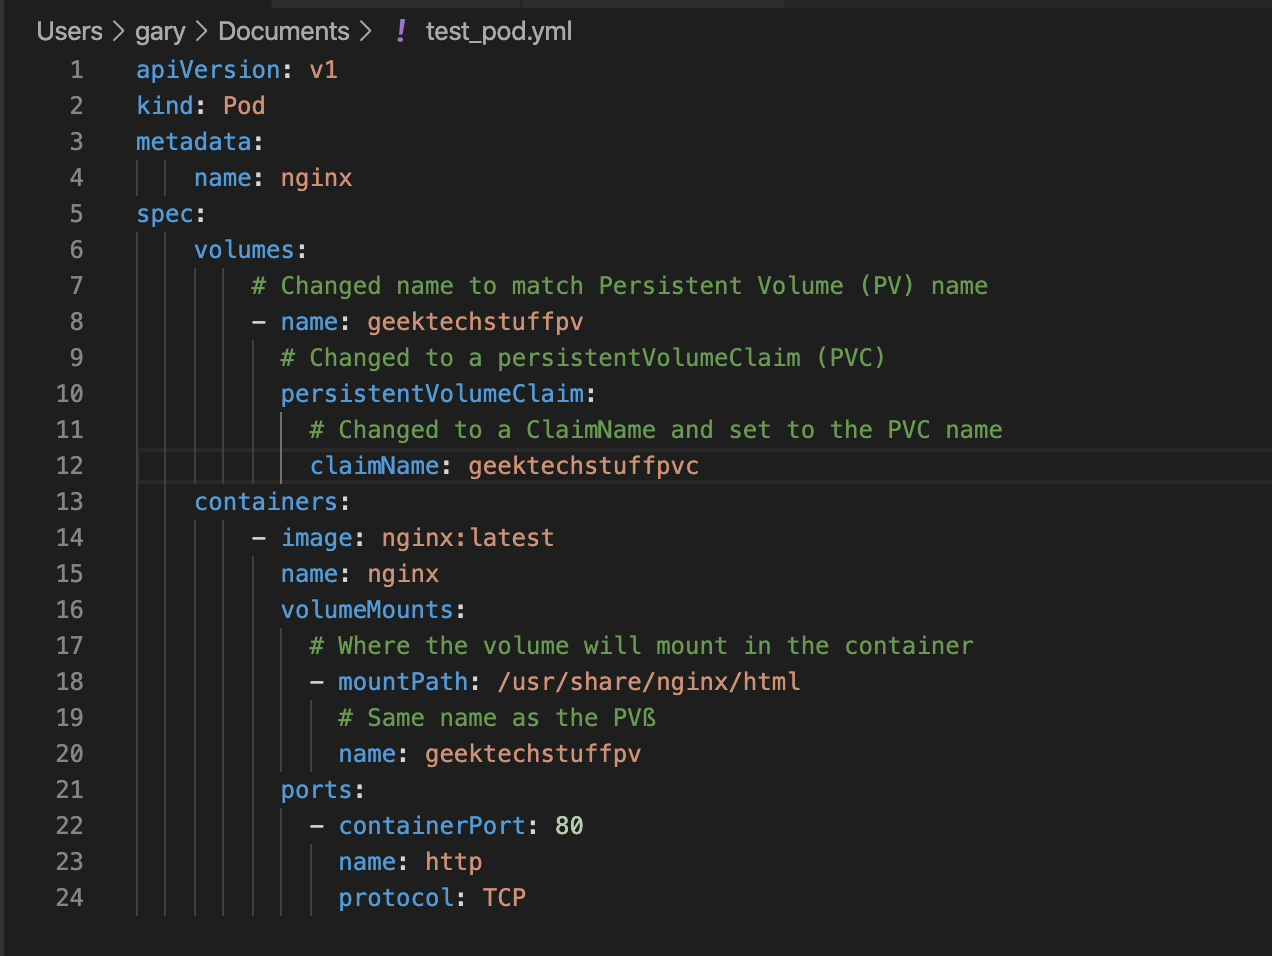The width and height of the screenshot is (1272, 956).
Task: Open the Users breadcrumb dropdown
Action: pos(69,31)
